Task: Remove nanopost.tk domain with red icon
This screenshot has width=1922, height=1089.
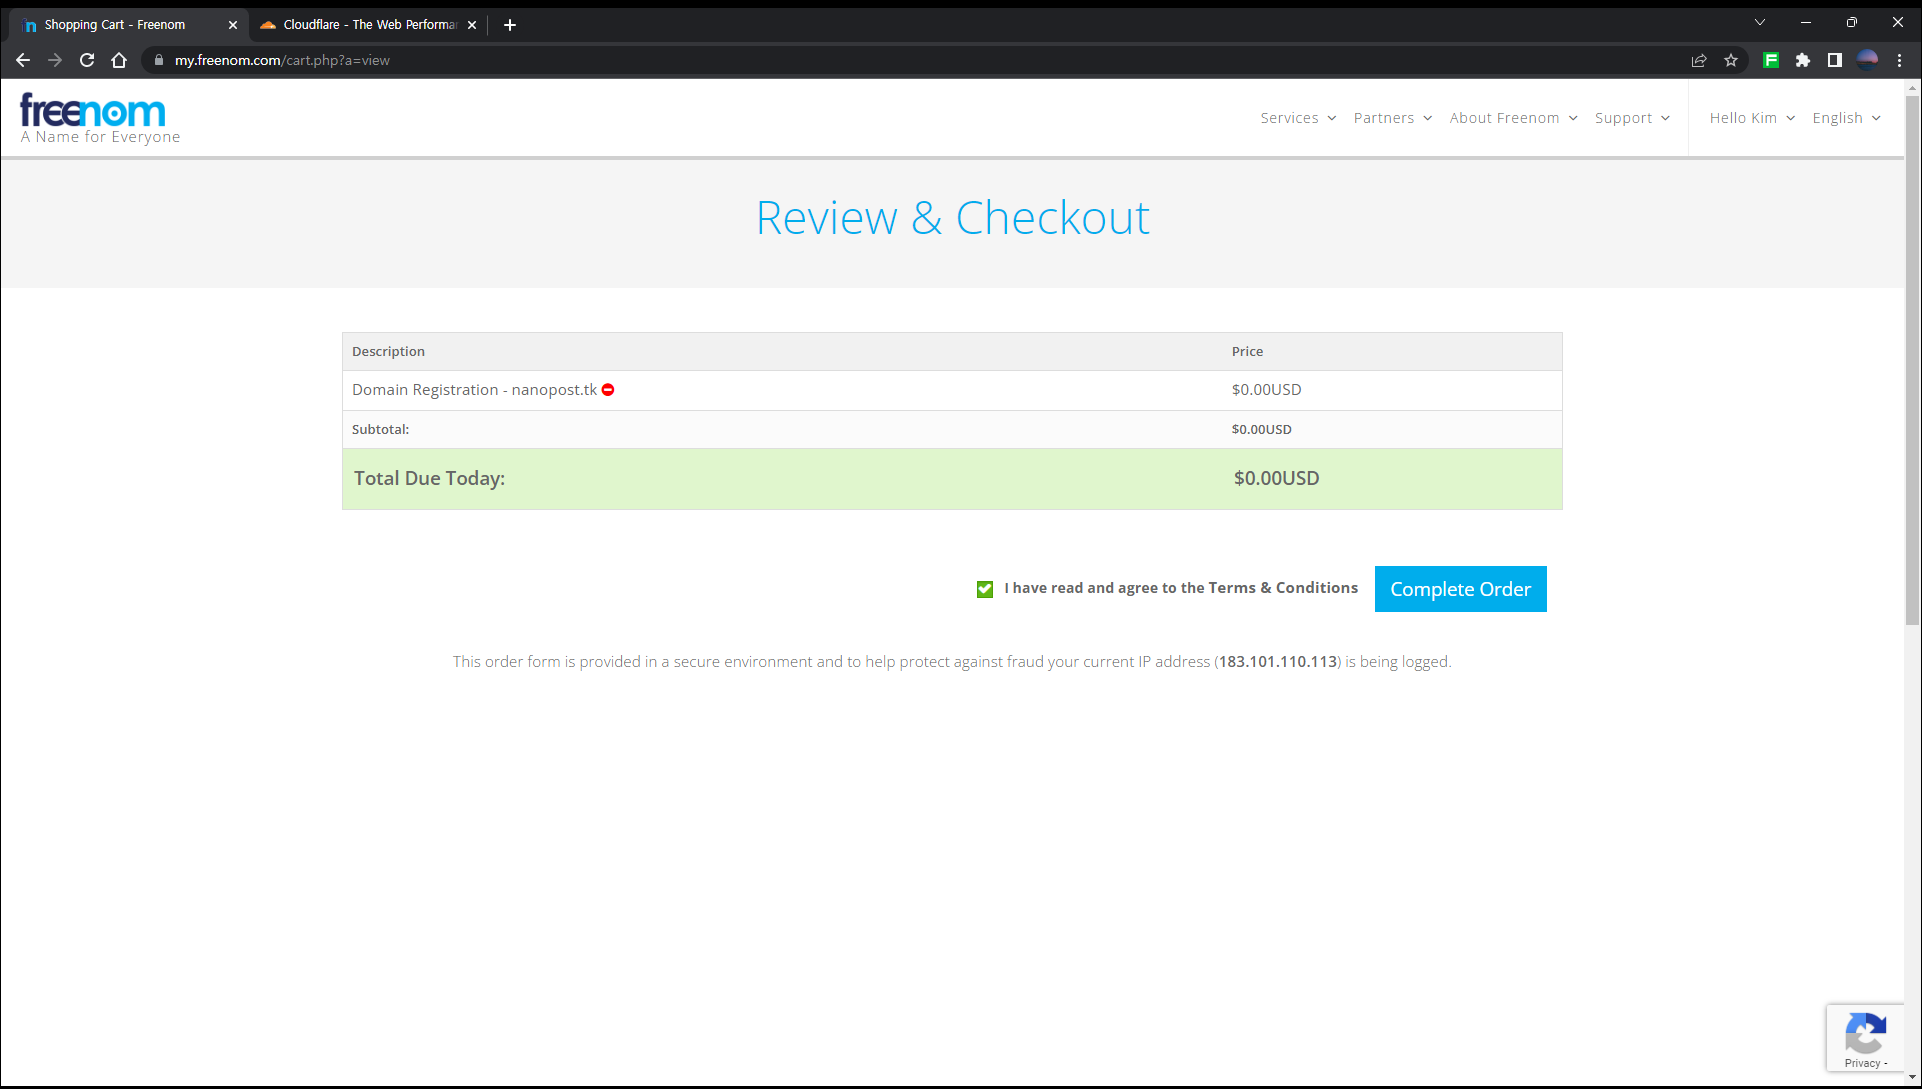Action: pos(608,390)
